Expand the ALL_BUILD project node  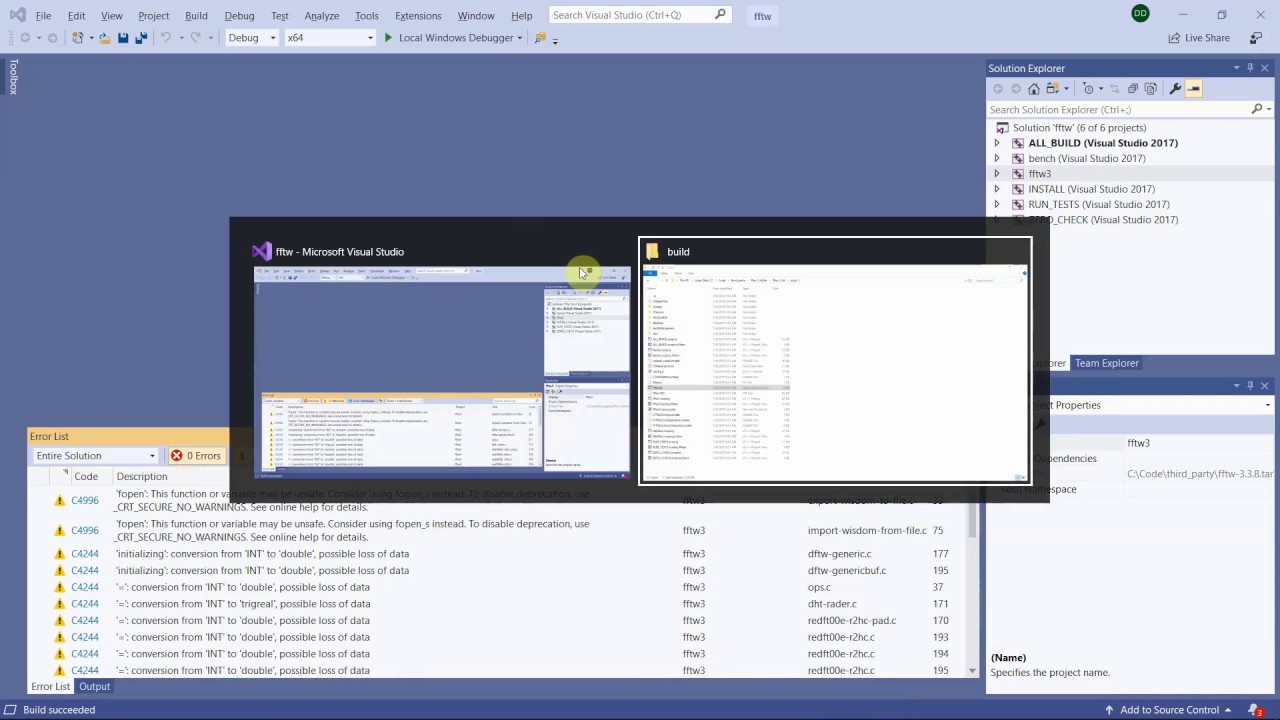(996, 143)
